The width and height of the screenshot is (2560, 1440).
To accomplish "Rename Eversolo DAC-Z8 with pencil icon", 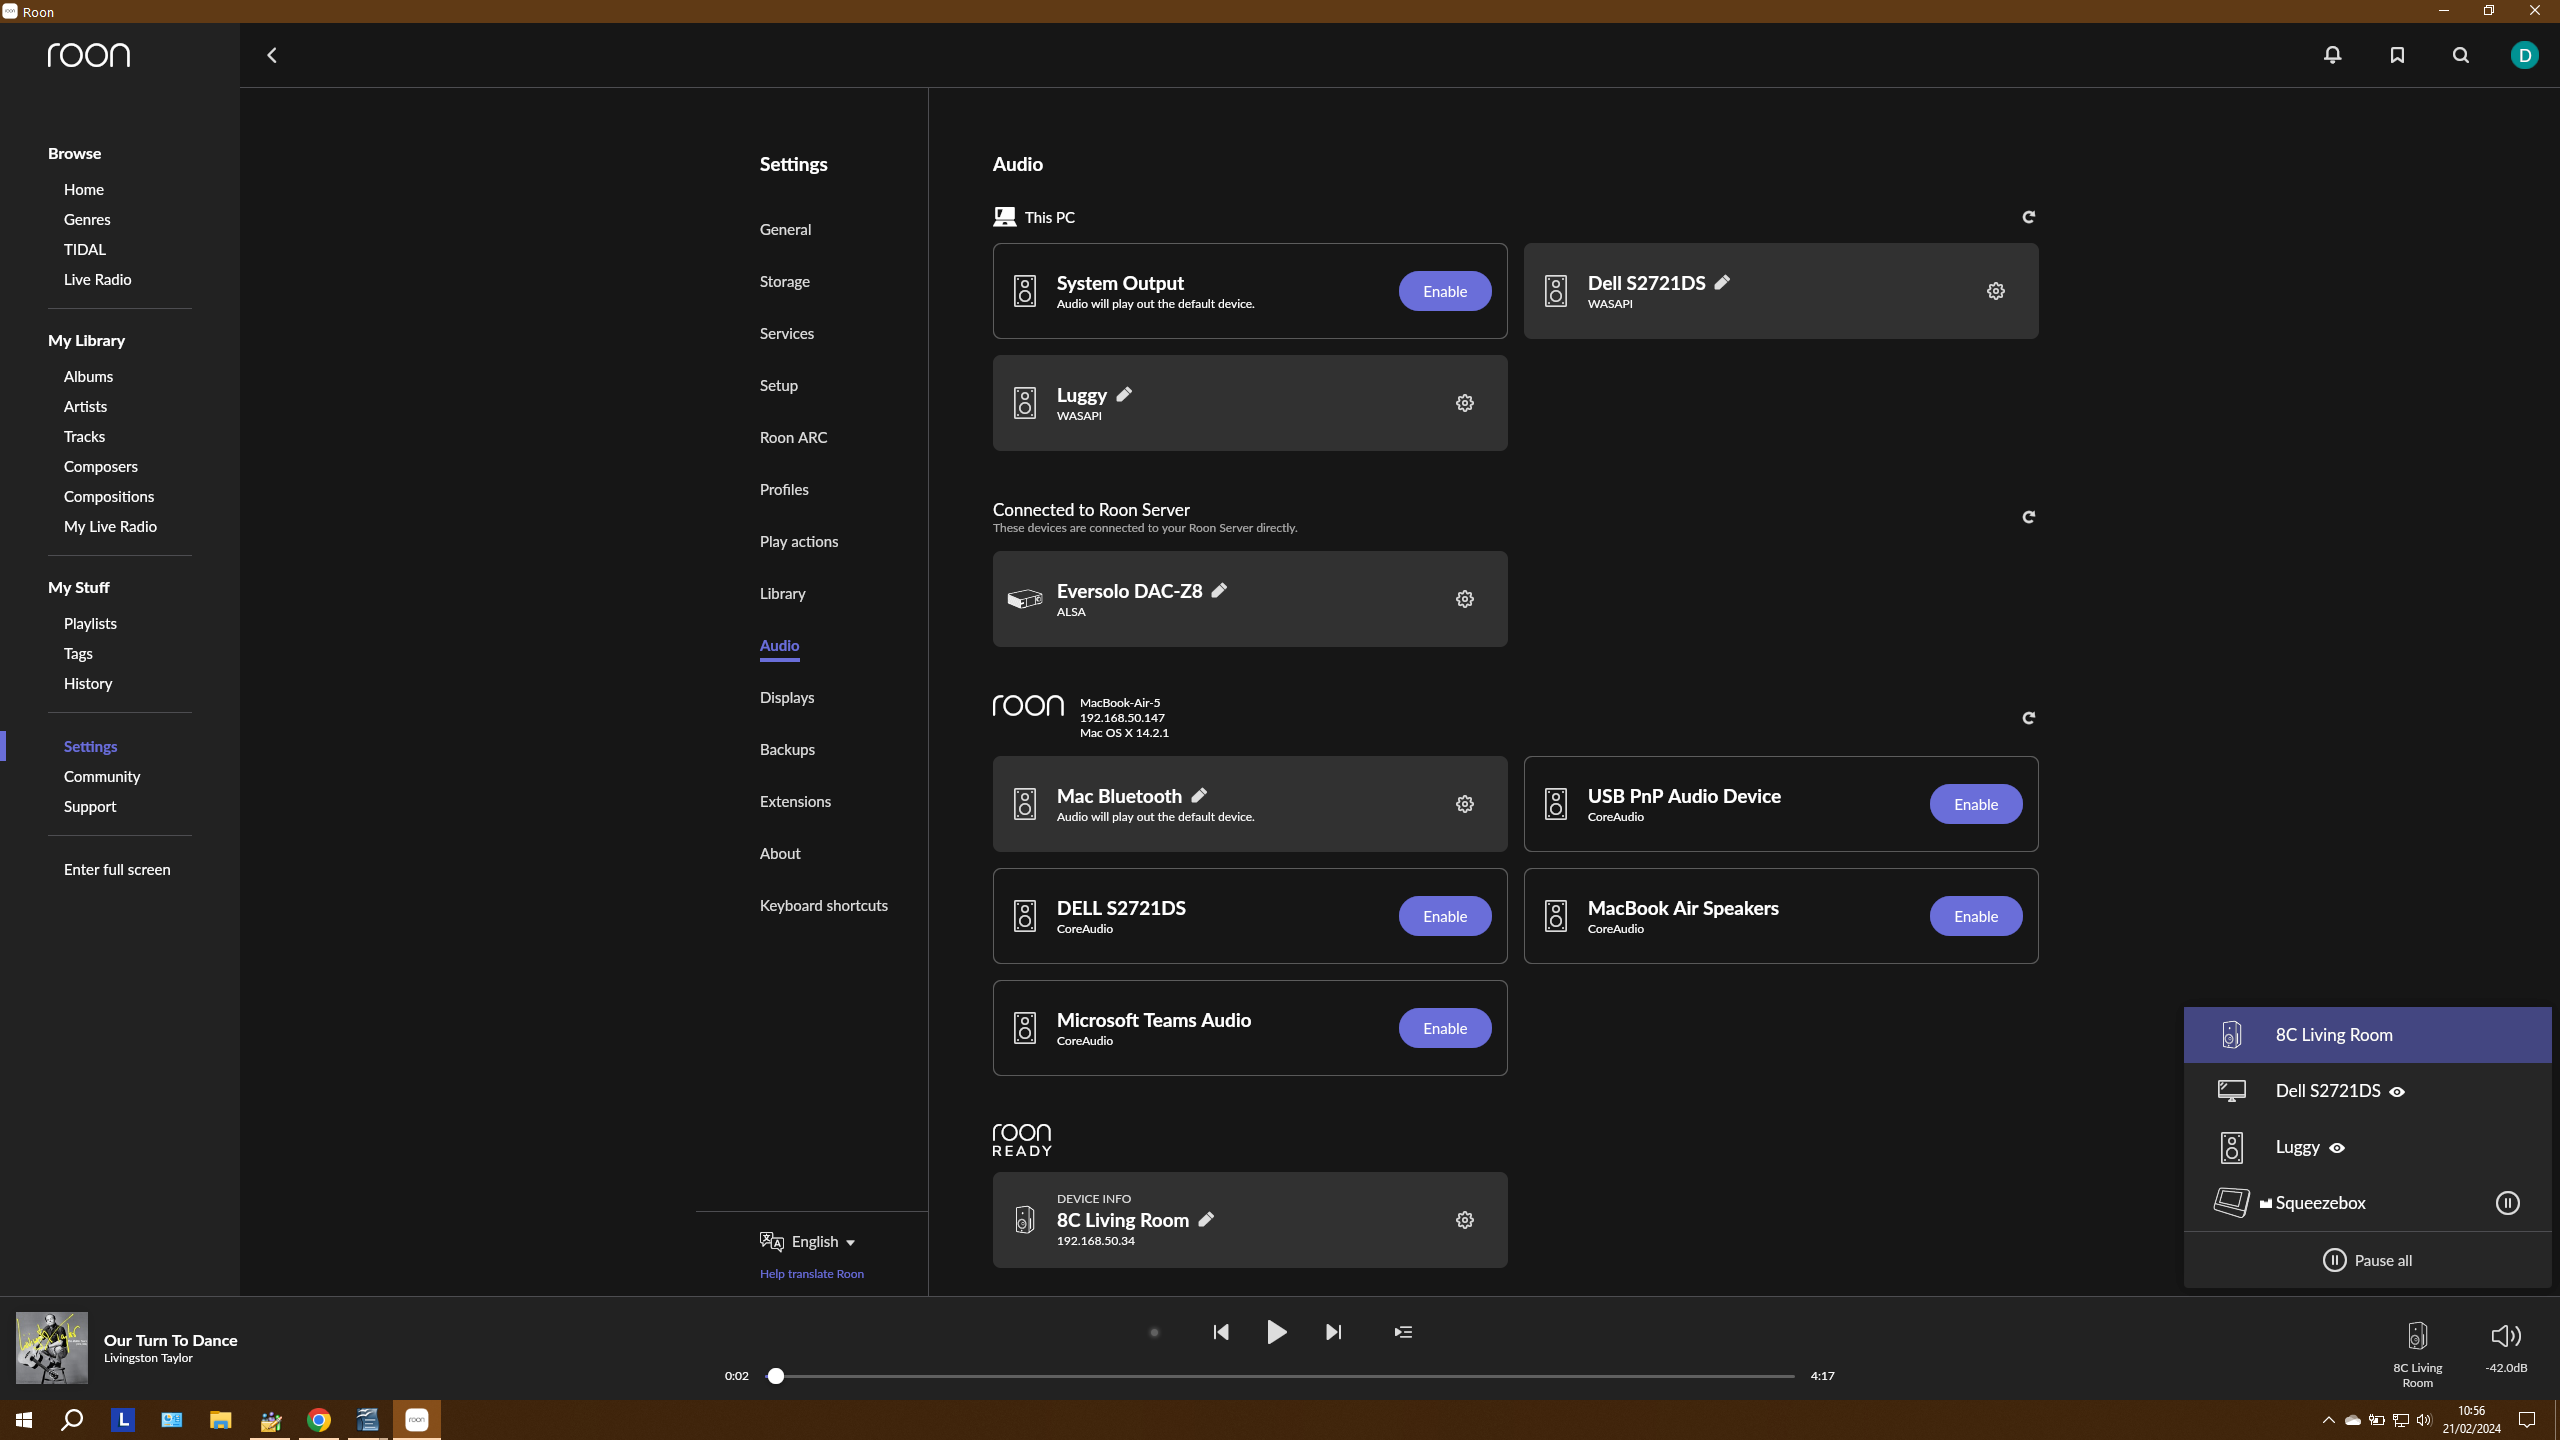I will coord(1219,590).
